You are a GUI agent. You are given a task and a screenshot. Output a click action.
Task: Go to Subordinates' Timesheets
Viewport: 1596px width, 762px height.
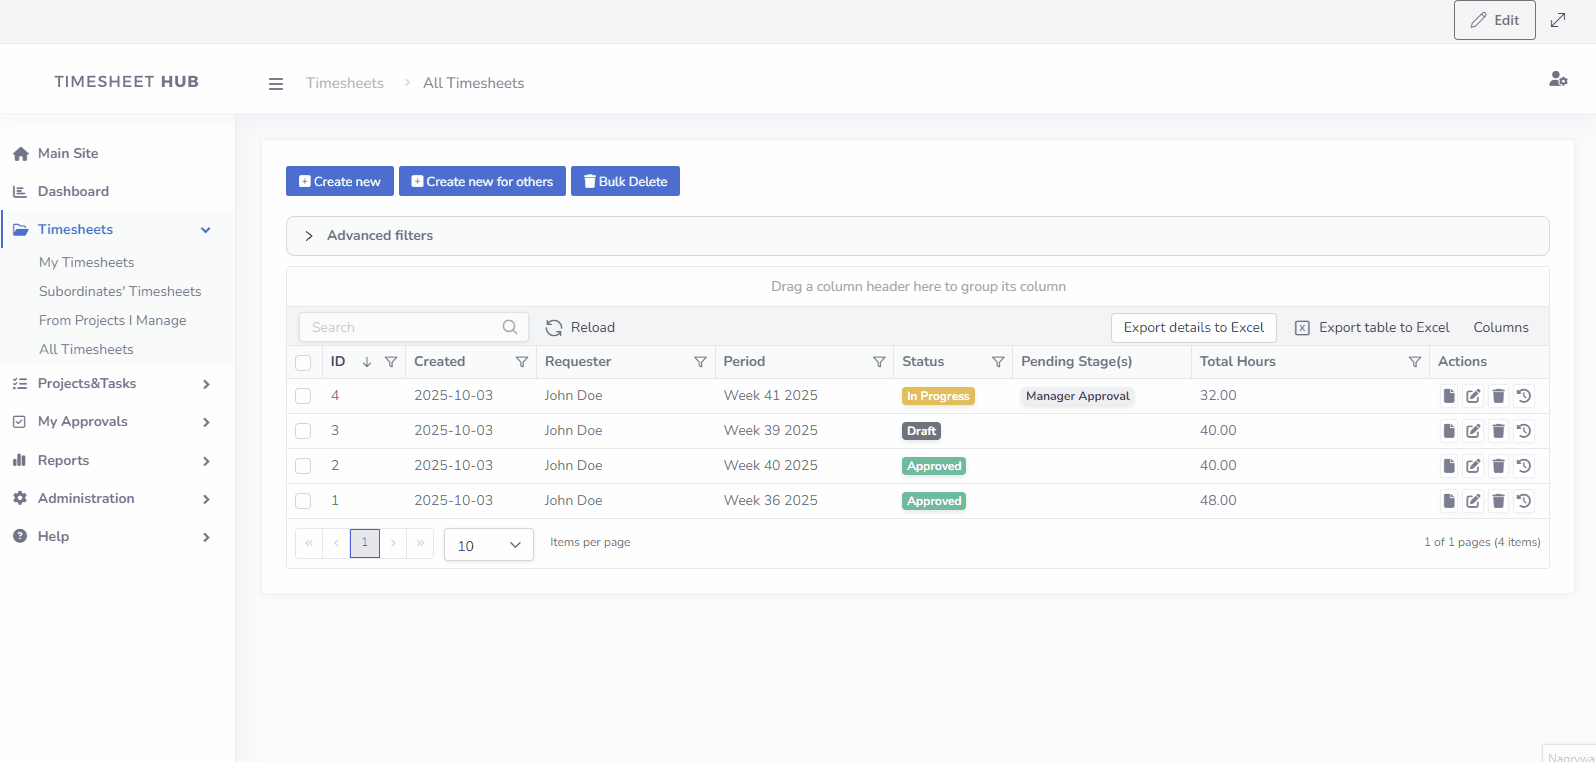[x=120, y=291]
